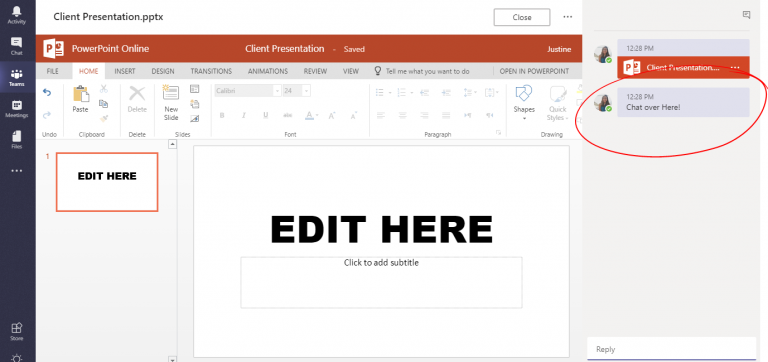This screenshot has width=768, height=362.
Task: Open the Font Color dropdown arrow
Action: [x=317, y=116]
